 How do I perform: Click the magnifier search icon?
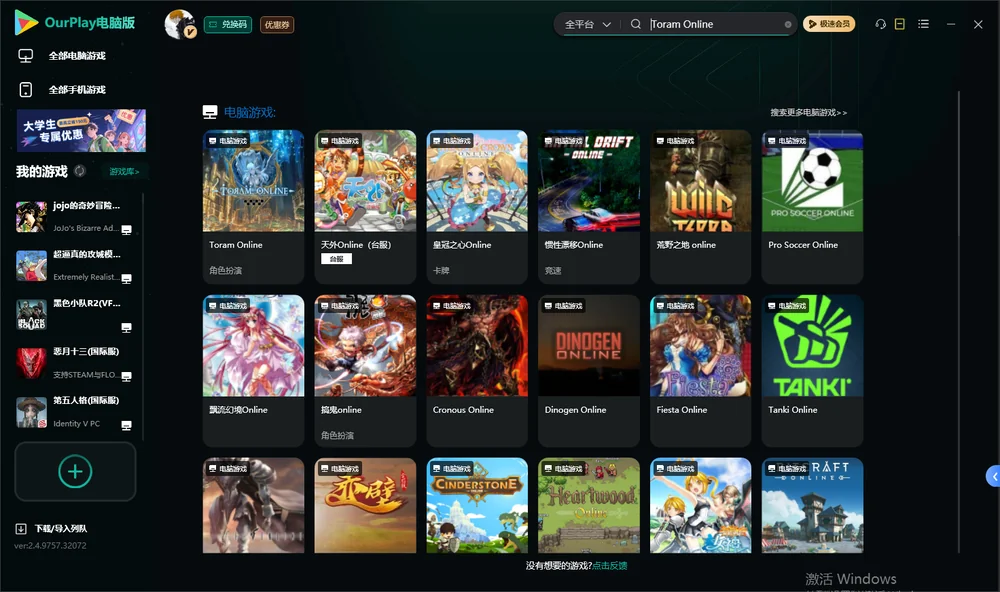[x=636, y=24]
